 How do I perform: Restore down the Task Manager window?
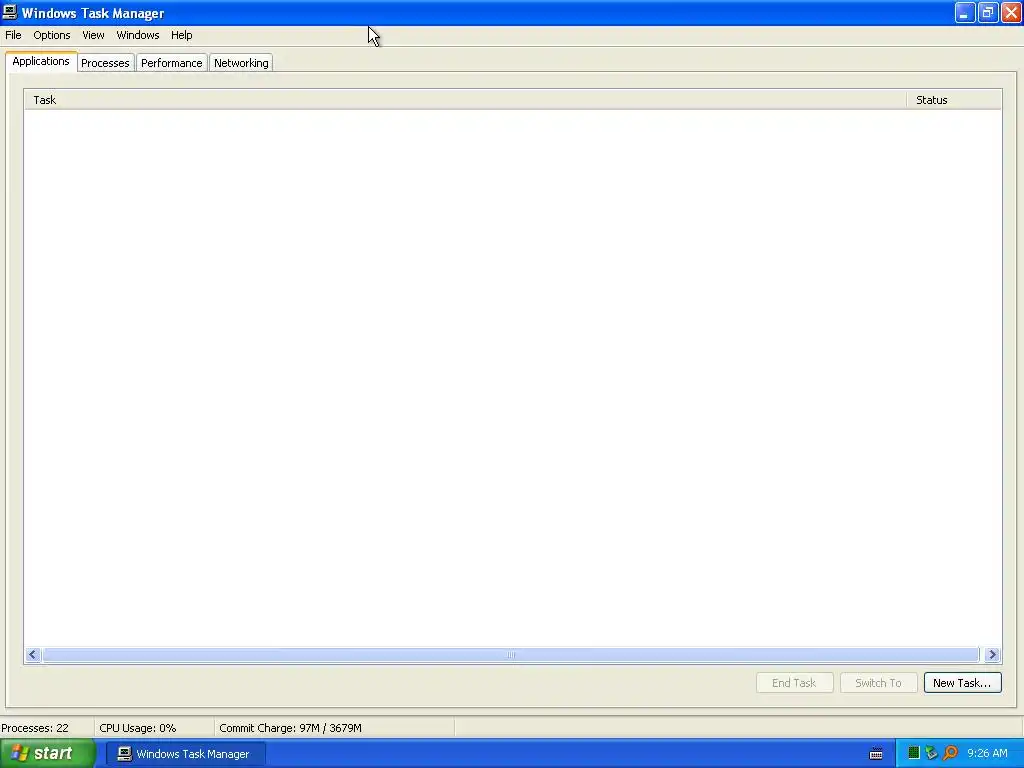point(988,12)
